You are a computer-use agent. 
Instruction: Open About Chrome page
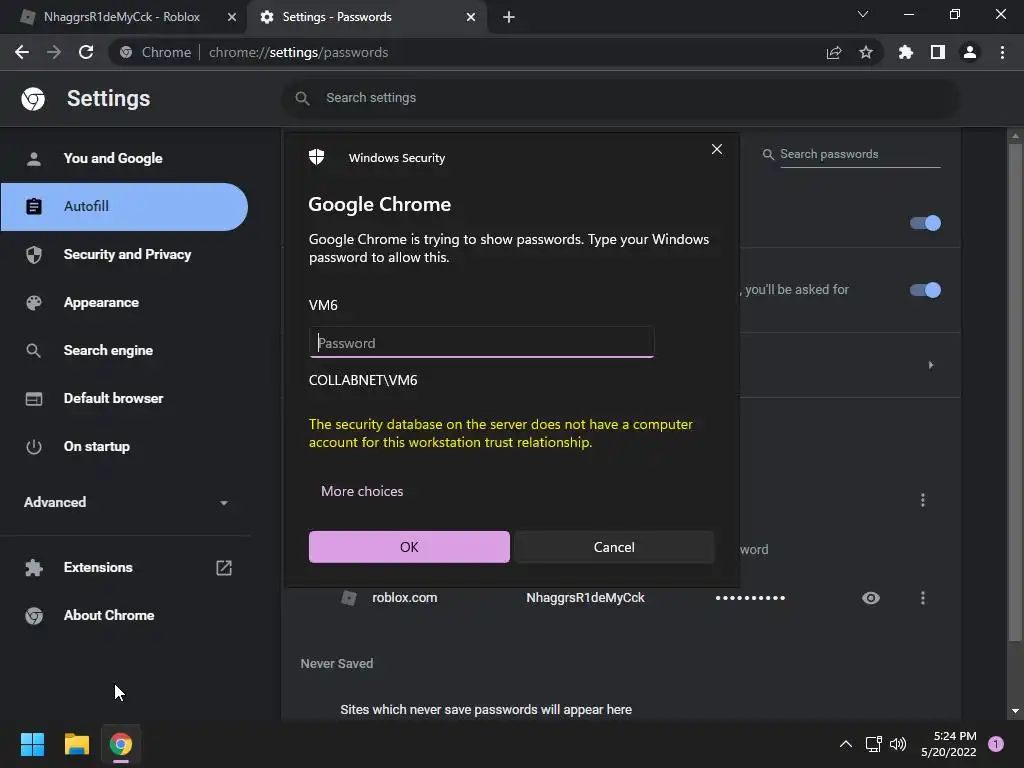(124, 615)
